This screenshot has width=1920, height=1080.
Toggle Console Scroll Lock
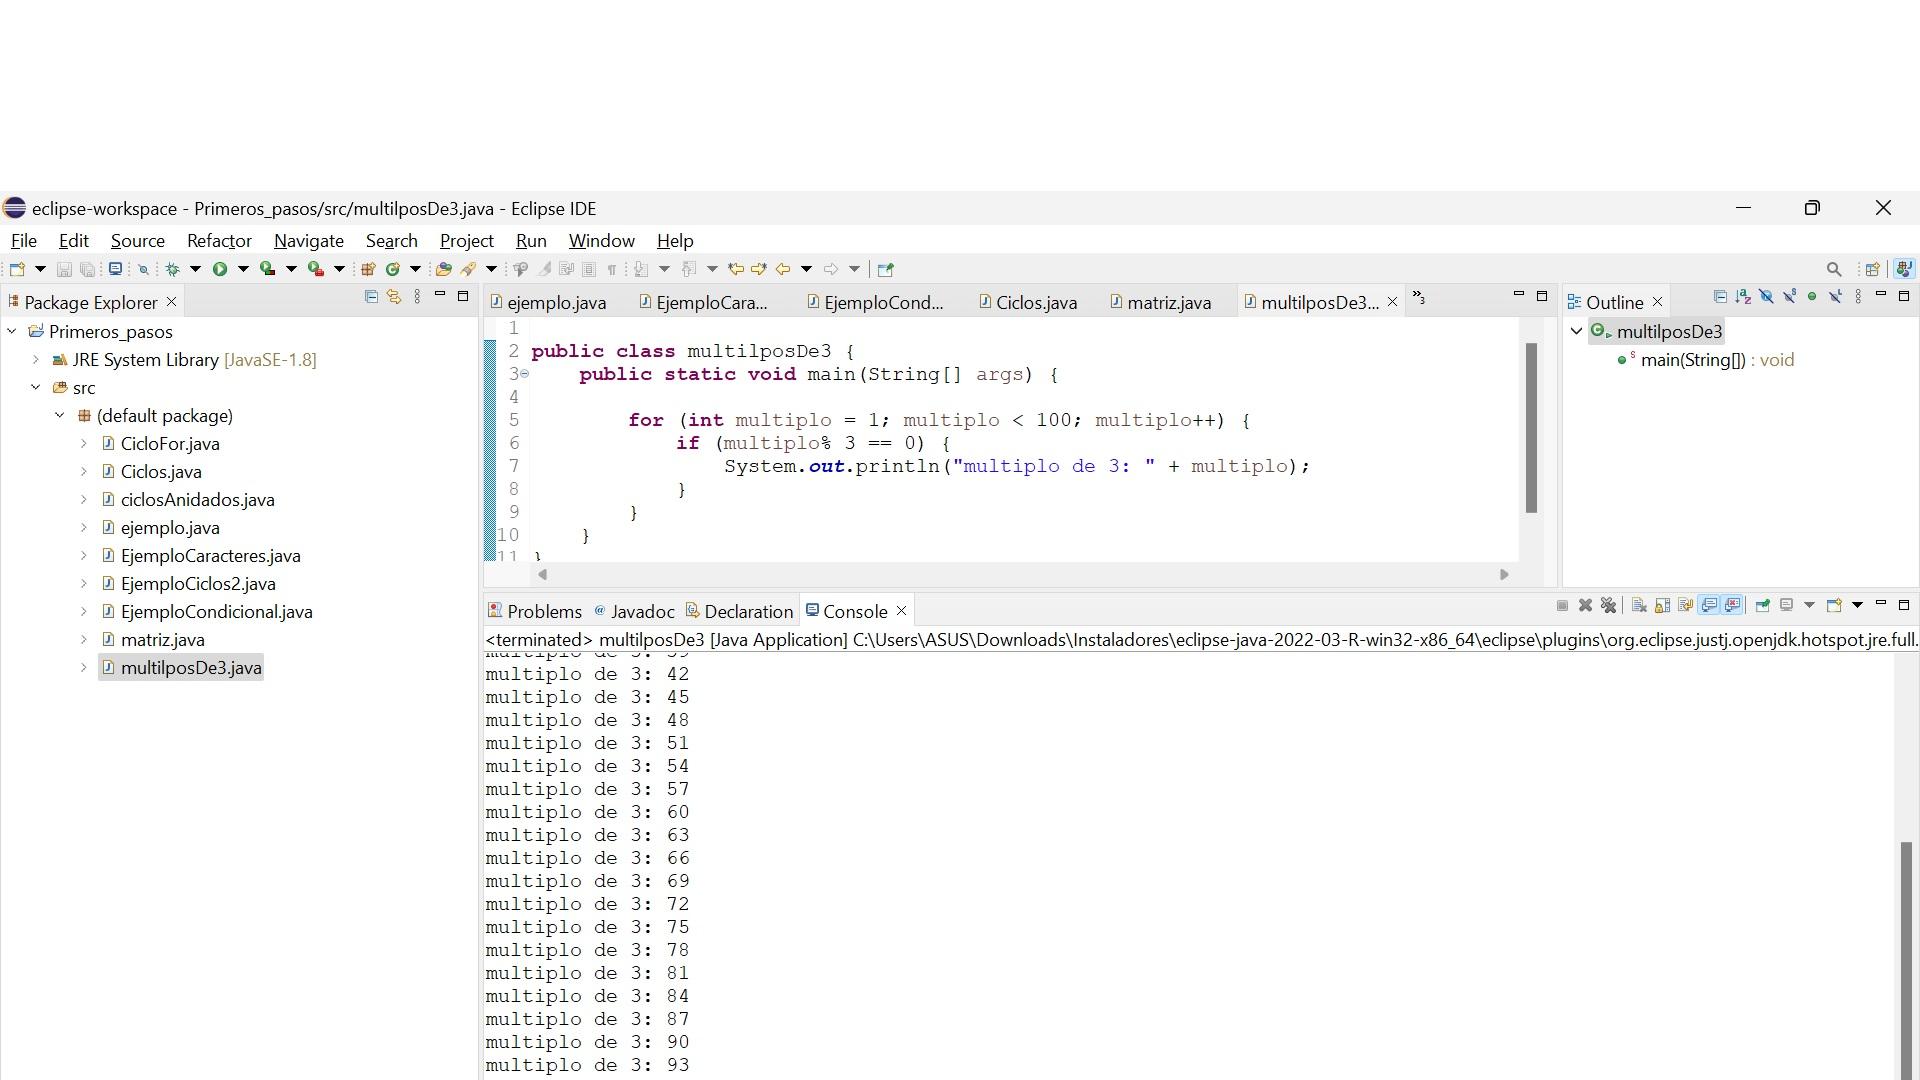coord(1662,605)
